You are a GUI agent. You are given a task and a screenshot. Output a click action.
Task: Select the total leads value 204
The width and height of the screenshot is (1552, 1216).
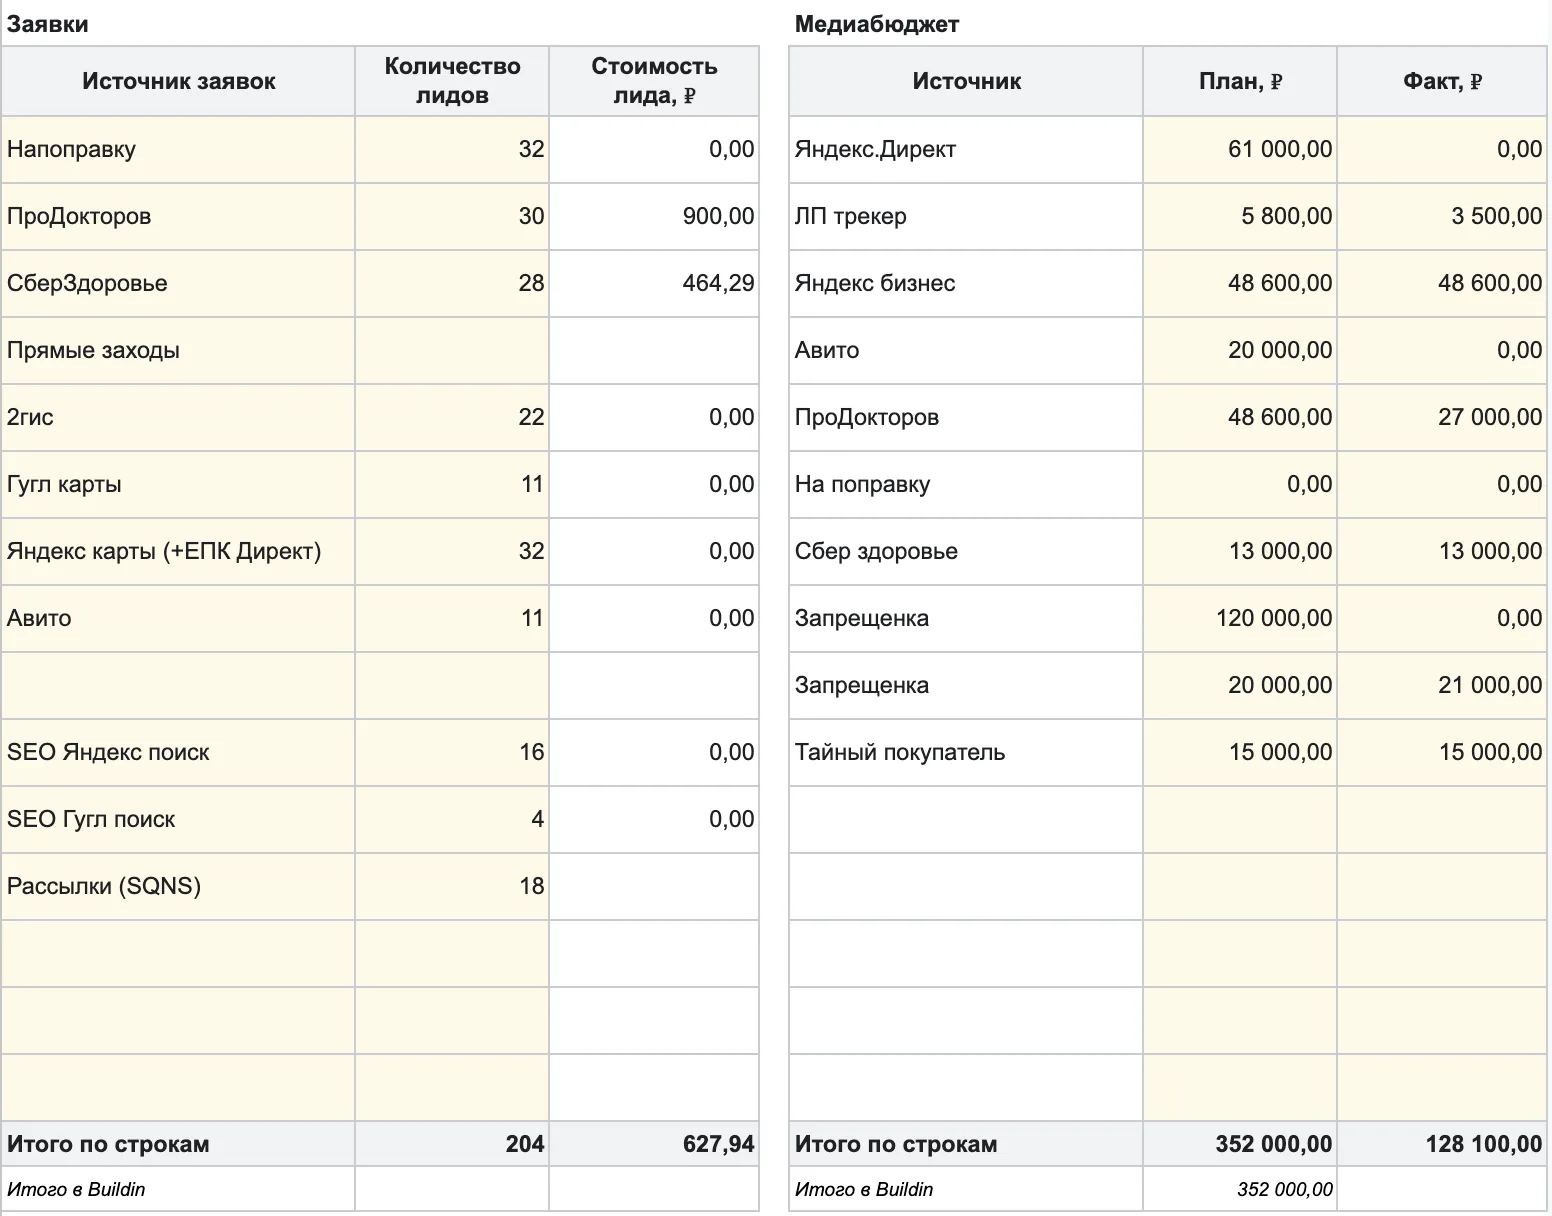(452, 1144)
